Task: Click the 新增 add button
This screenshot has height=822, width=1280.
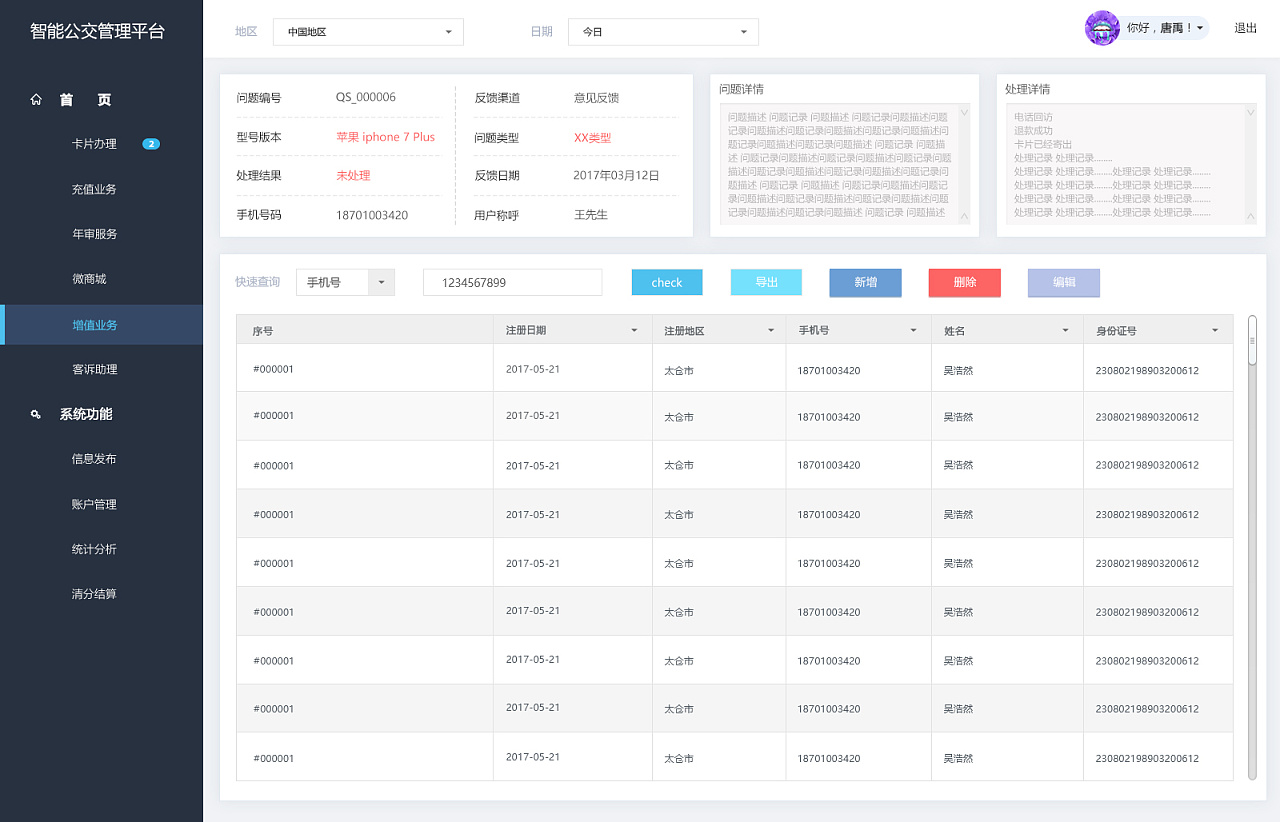Action: (x=864, y=282)
